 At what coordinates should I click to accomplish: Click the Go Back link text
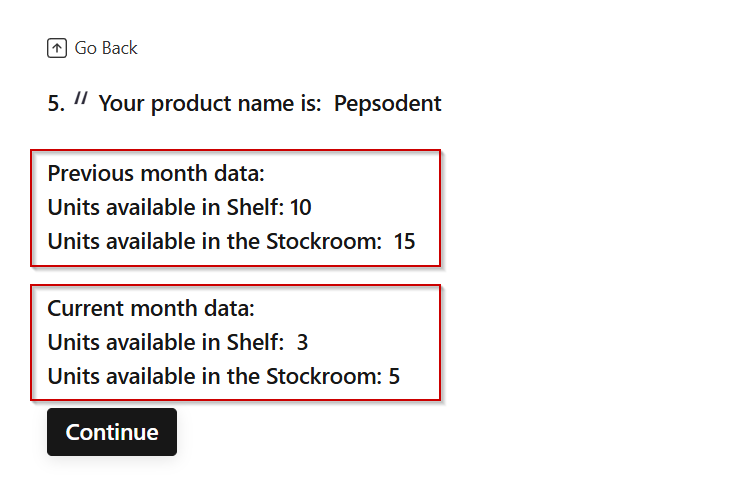point(106,48)
